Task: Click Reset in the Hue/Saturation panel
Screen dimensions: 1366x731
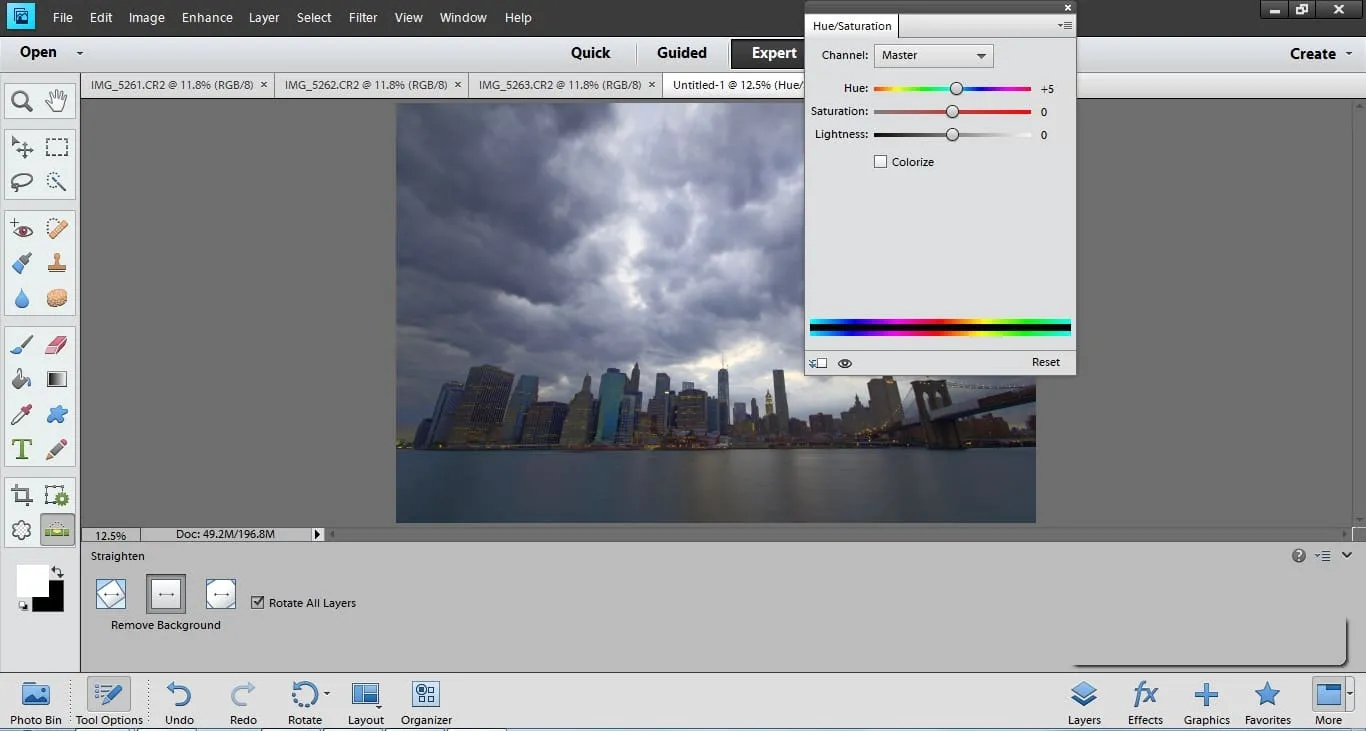Action: click(1045, 362)
